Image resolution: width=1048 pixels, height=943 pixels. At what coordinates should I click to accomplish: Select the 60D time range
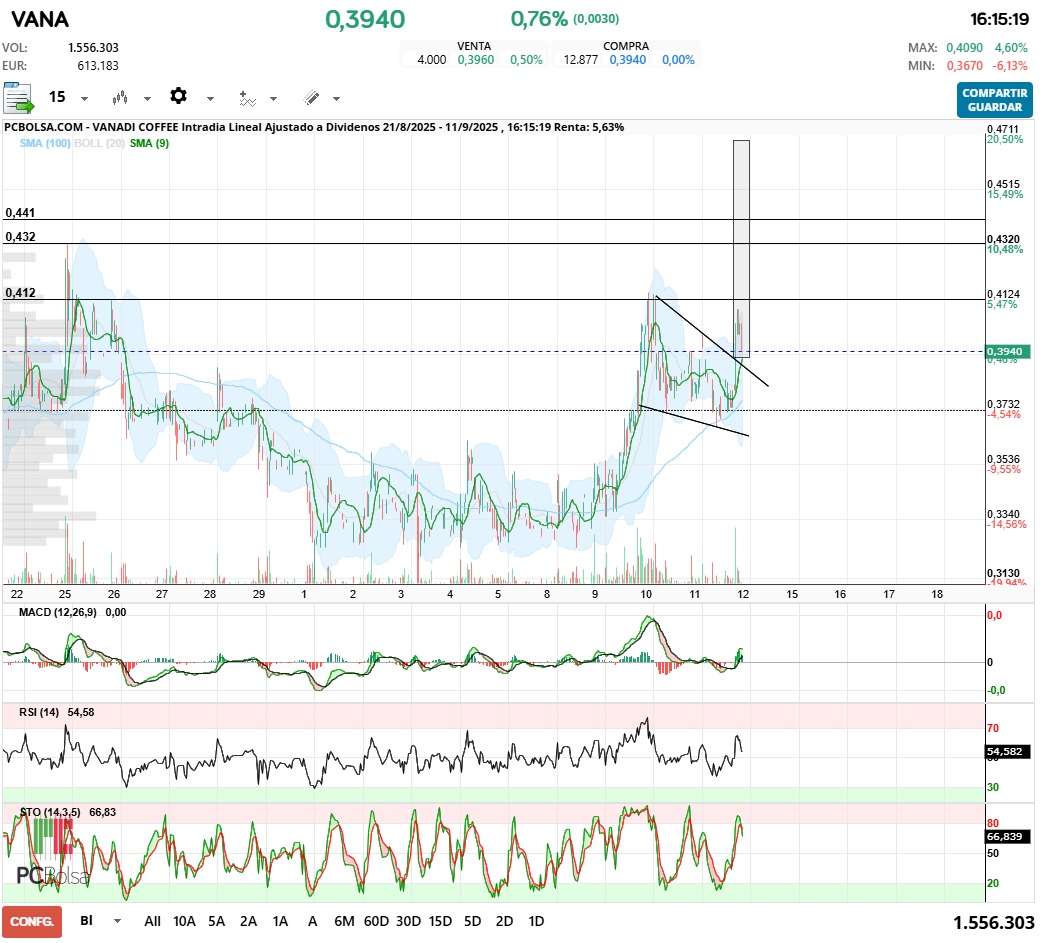(376, 922)
